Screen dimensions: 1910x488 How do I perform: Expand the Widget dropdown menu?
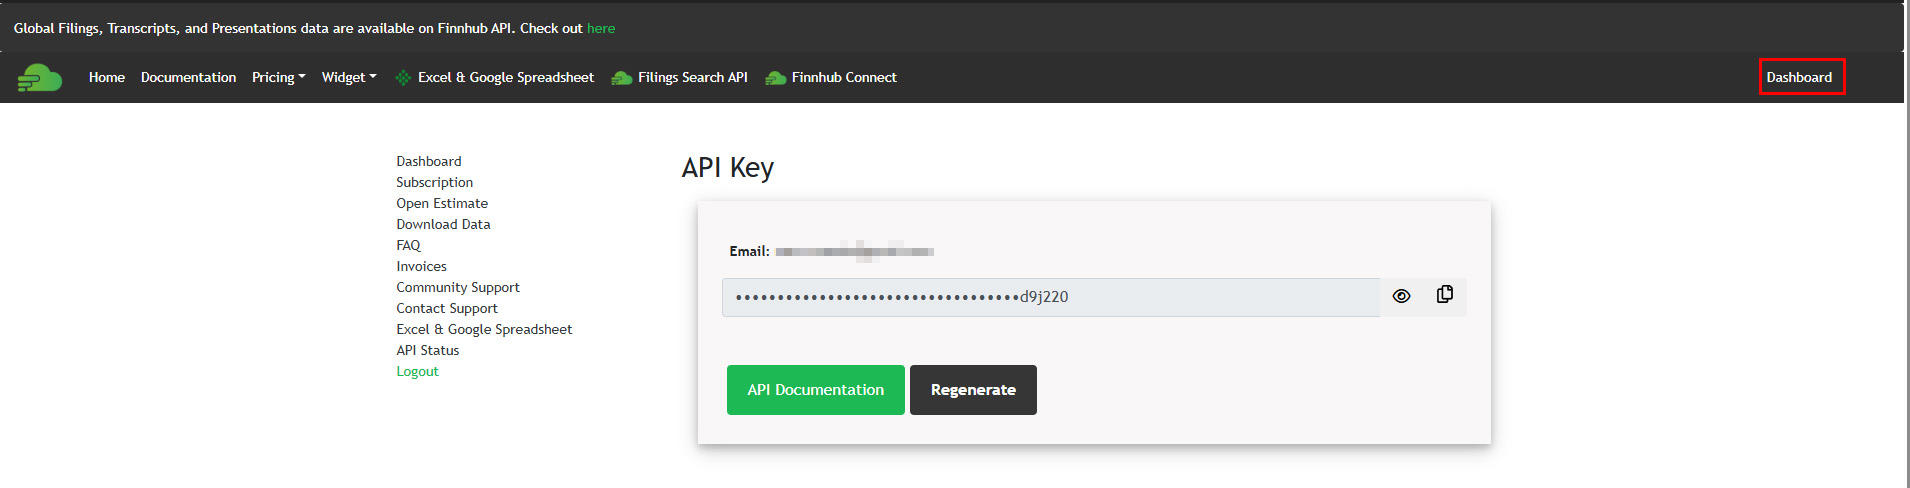[x=349, y=77]
